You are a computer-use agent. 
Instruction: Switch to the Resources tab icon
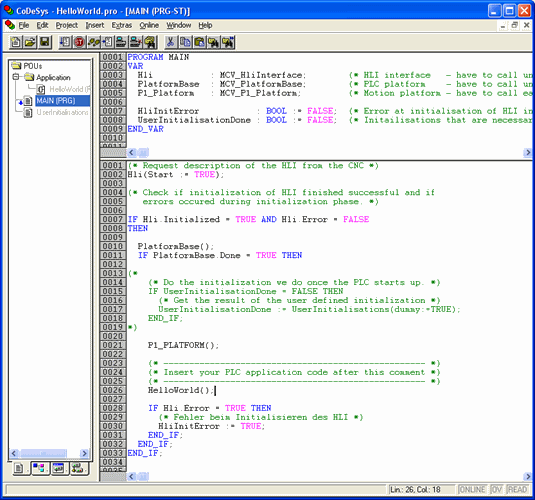coord(78,468)
